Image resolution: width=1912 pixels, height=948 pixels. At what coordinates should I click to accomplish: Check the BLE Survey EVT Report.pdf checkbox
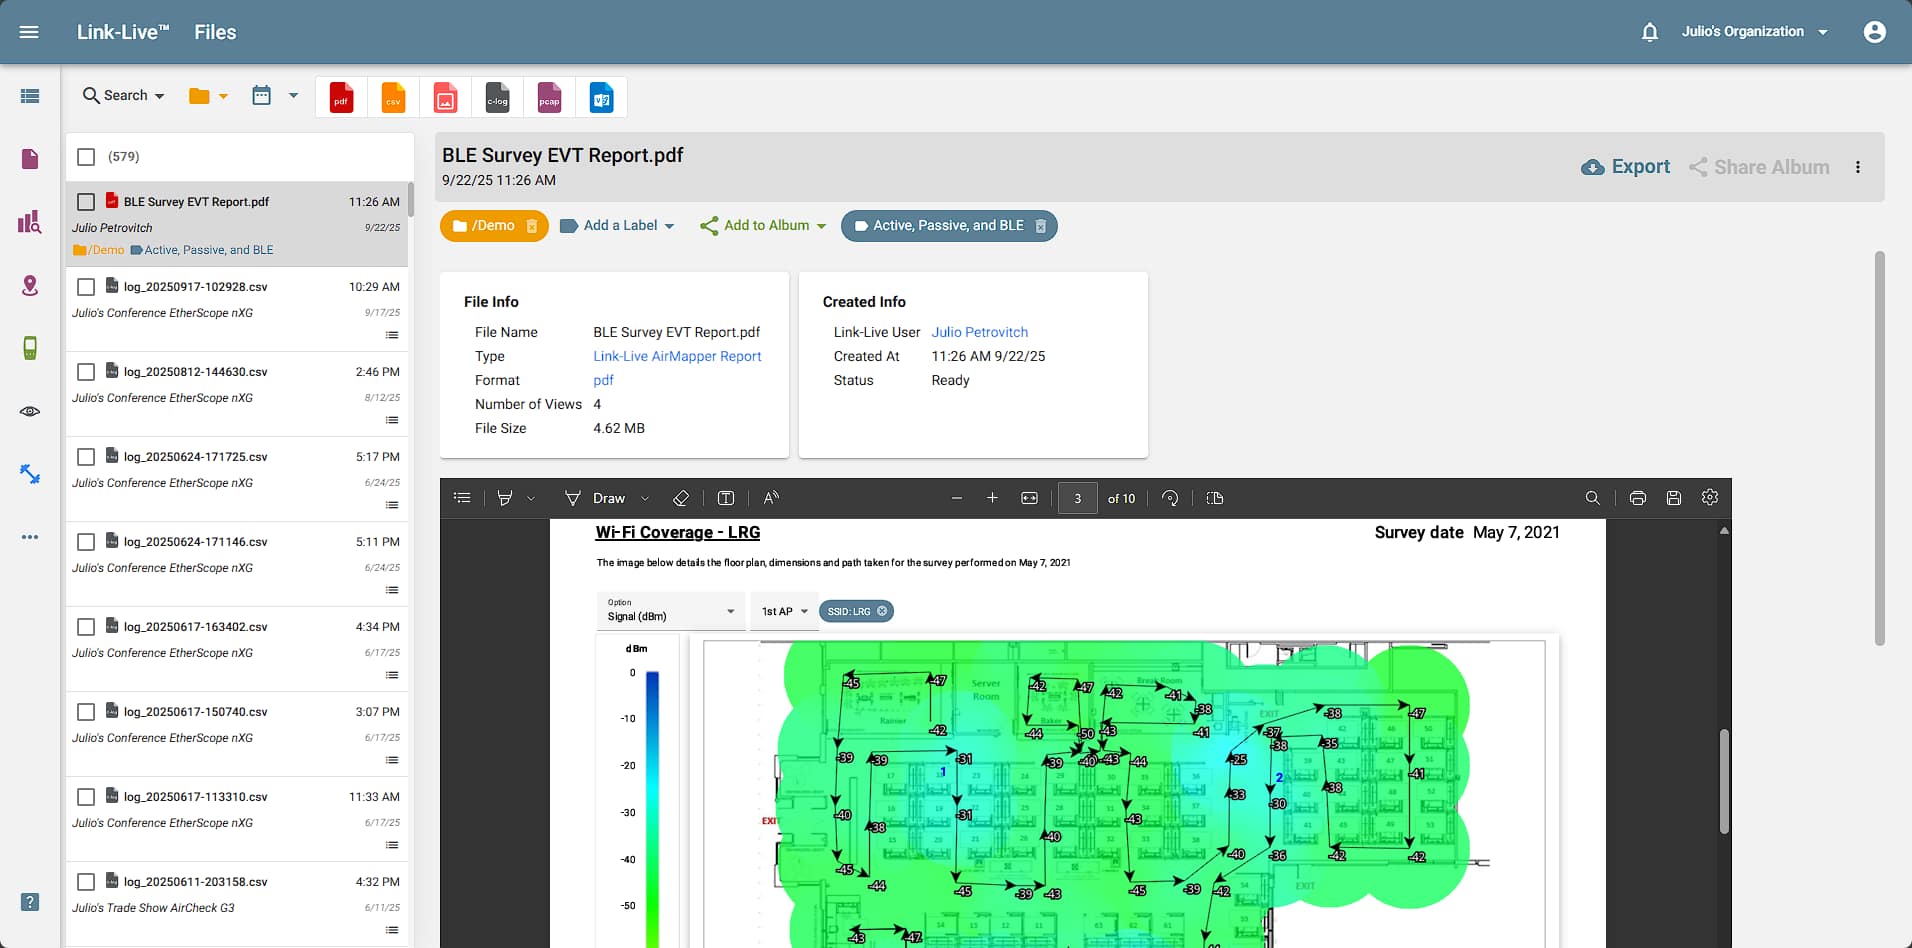click(86, 201)
